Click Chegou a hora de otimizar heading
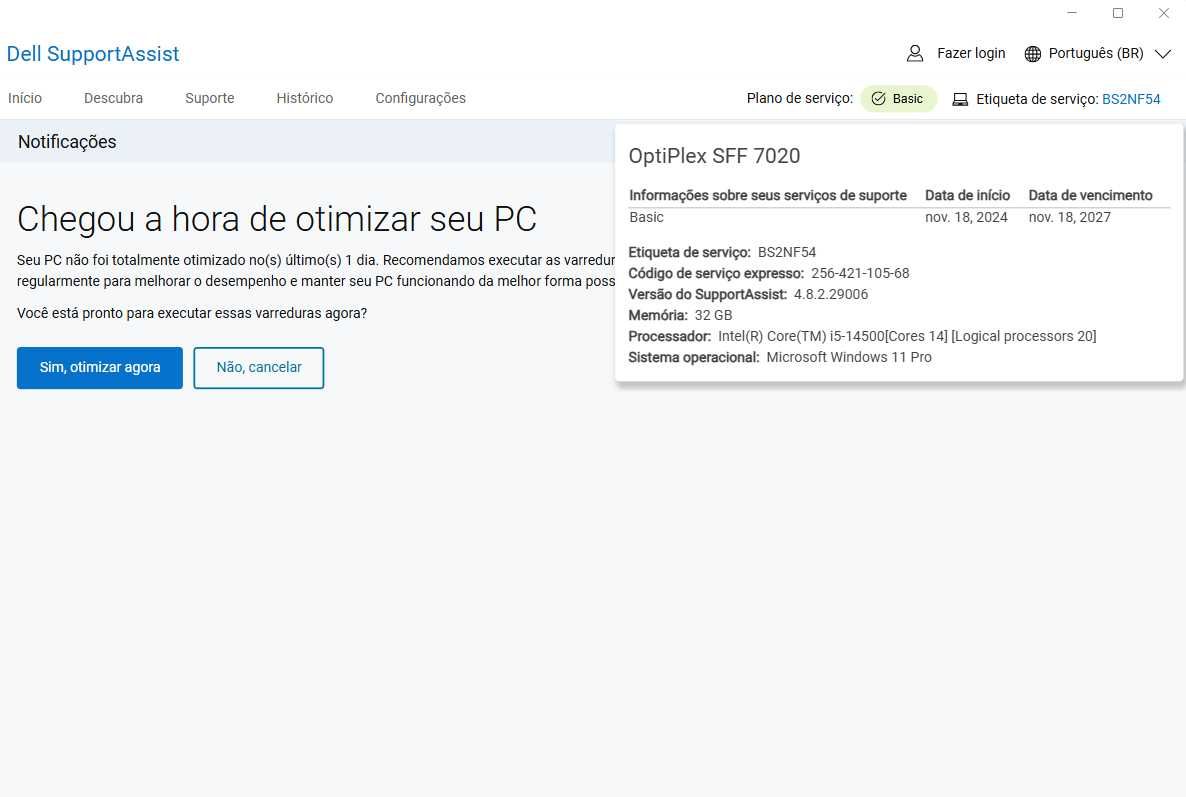This screenshot has height=797, width=1186. [x=277, y=219]
